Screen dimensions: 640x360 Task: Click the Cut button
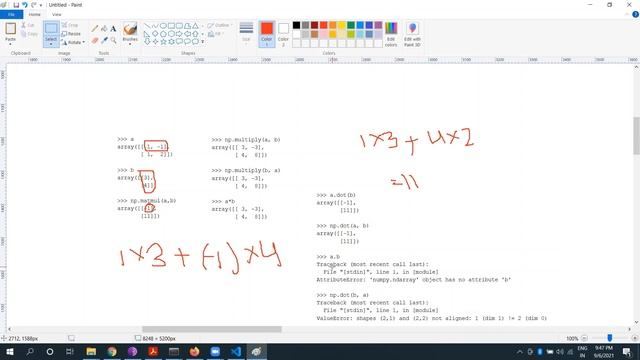[28, 25]
